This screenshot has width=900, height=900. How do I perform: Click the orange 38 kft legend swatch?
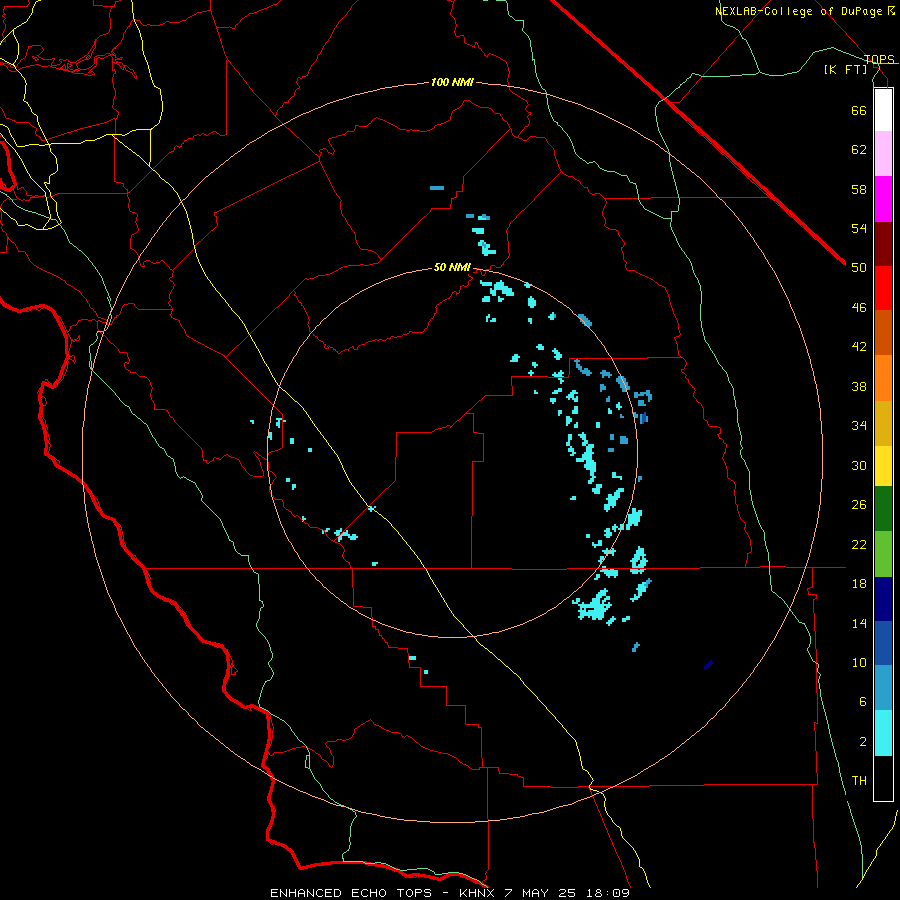coord(883,378)
